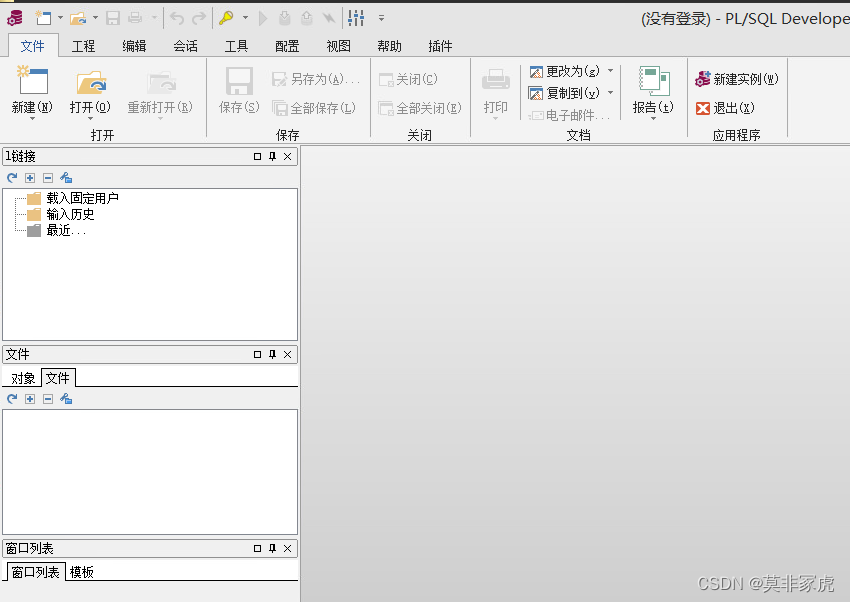Click the Log on key icon
850x602 pixels.
(x=227, y=18)
